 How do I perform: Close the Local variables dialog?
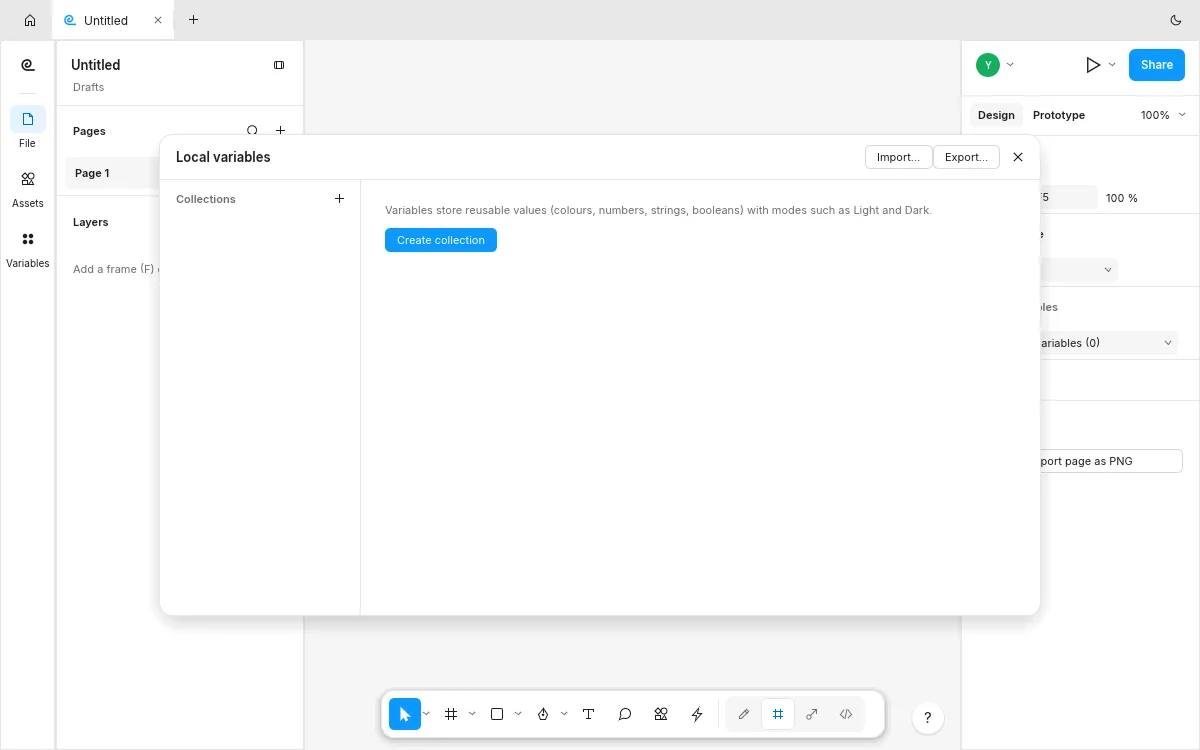tap(1018, 157)
